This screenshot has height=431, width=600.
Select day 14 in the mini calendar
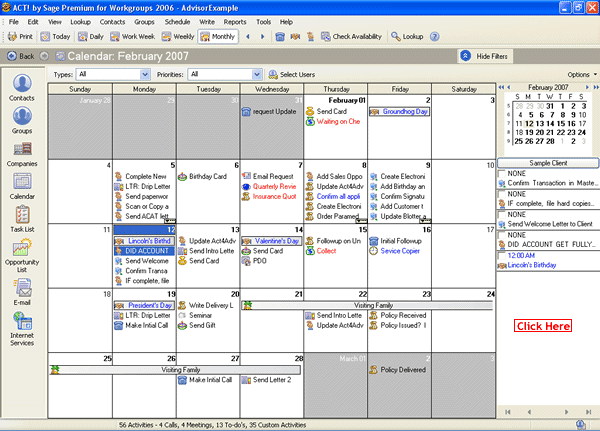550,124
